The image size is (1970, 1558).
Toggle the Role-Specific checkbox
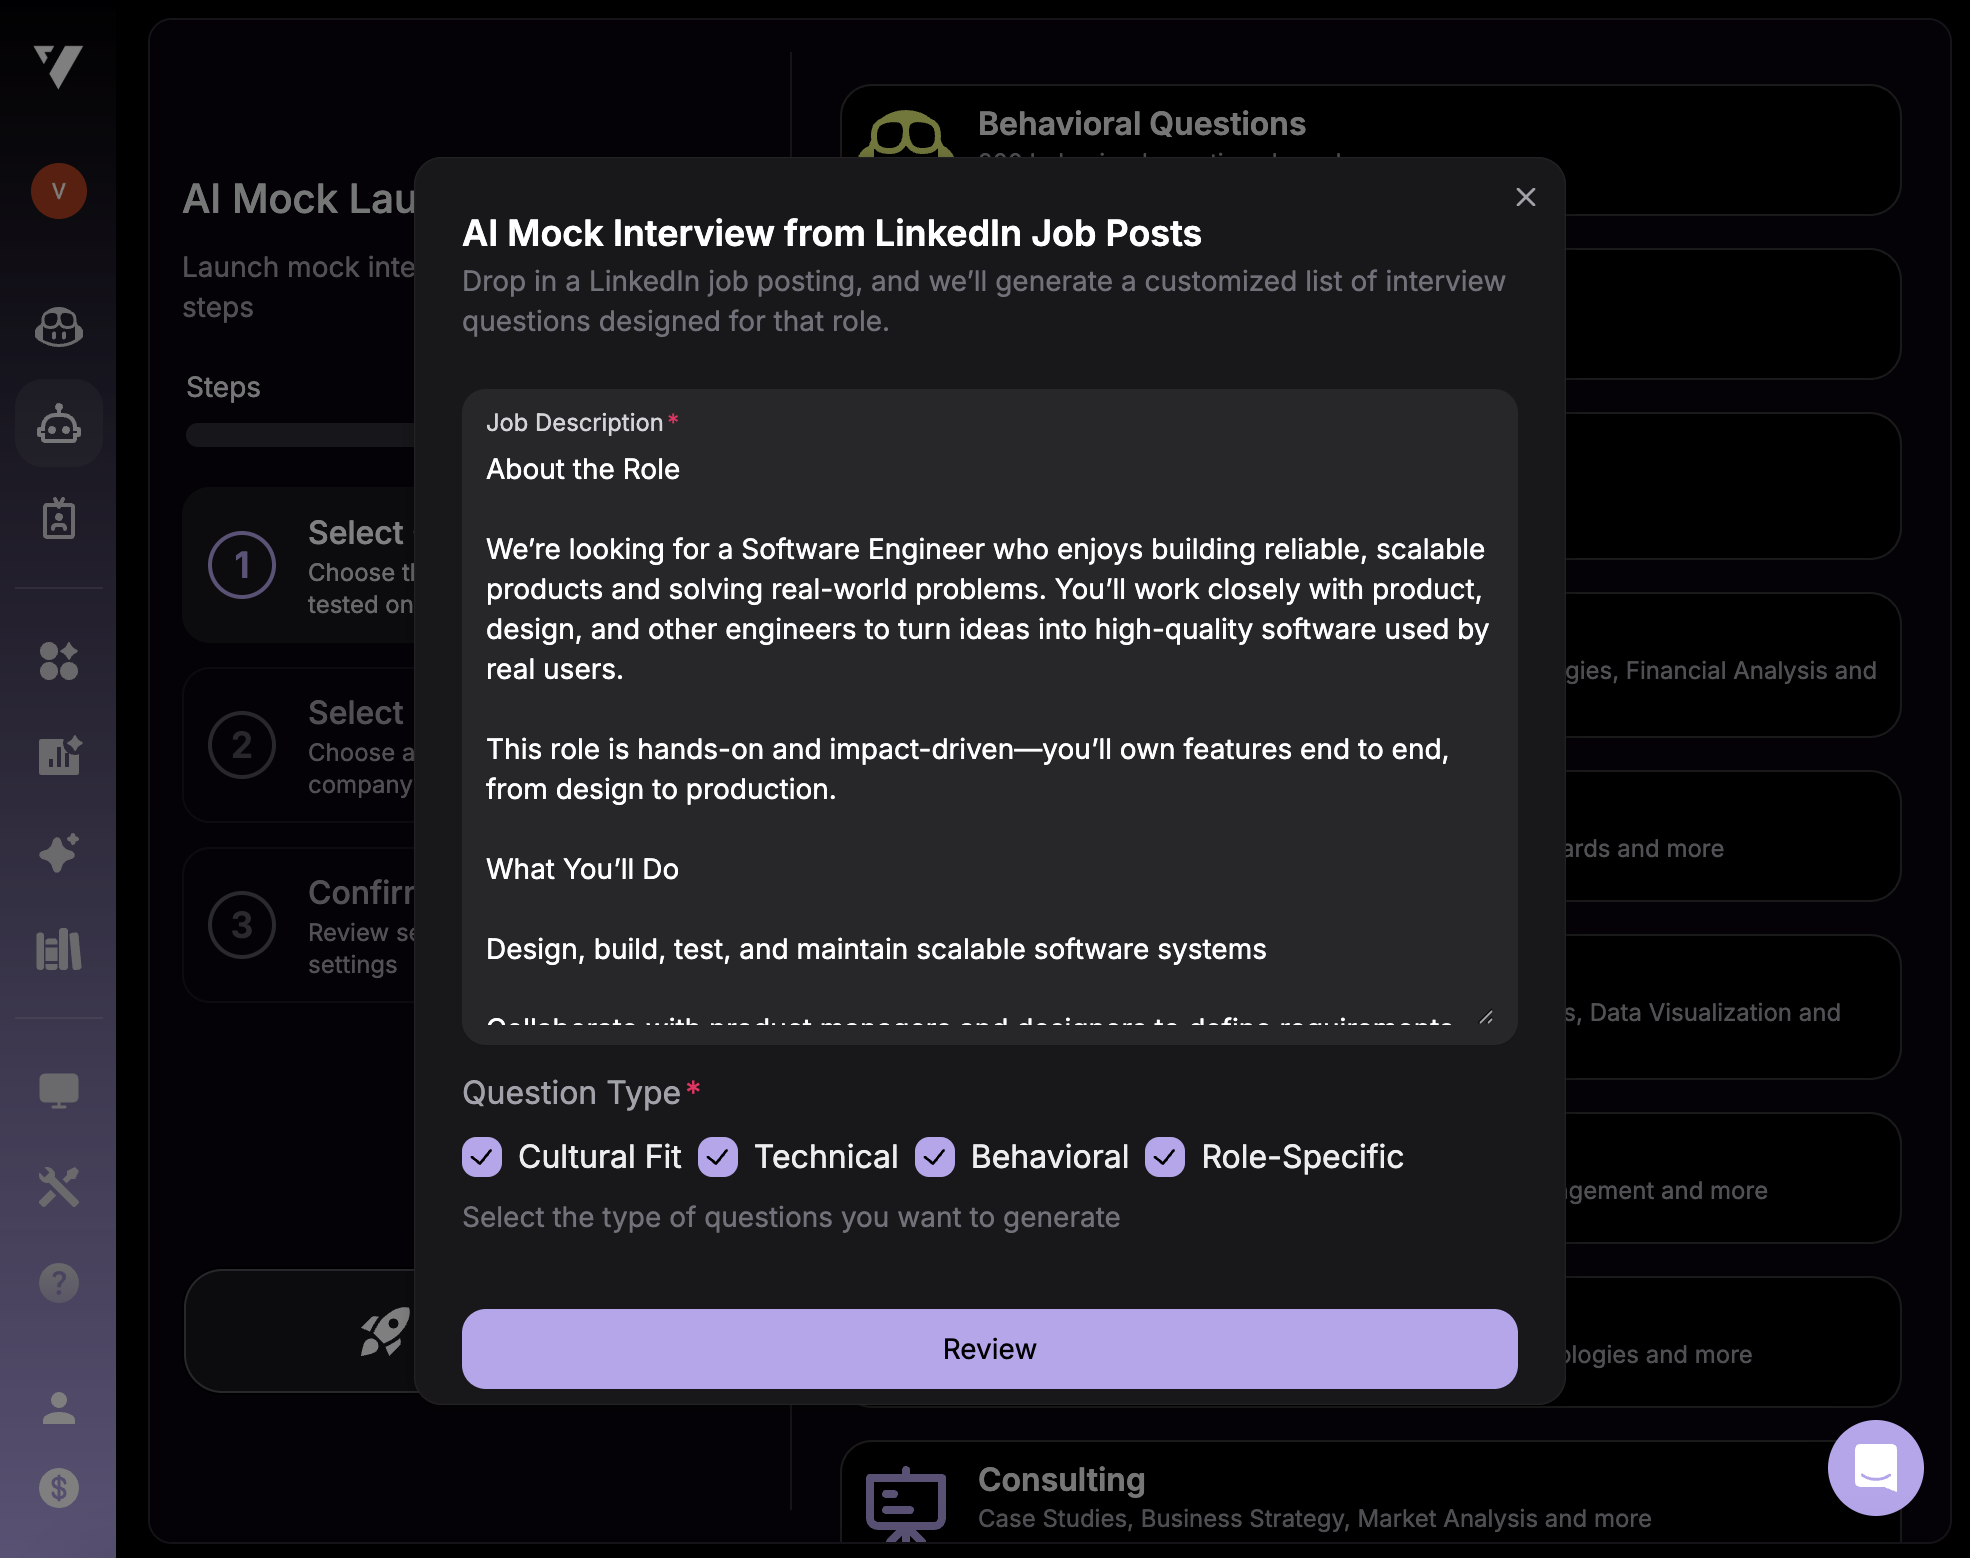(1165, 1157)
